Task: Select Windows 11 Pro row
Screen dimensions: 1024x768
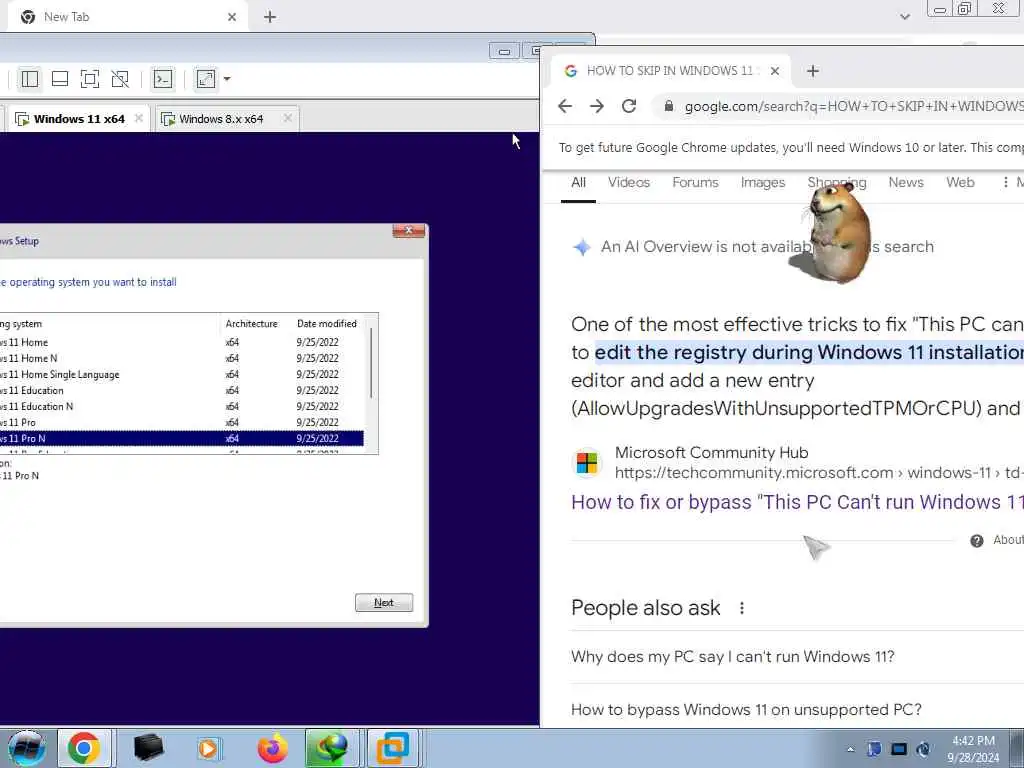Action: point(182,423)
